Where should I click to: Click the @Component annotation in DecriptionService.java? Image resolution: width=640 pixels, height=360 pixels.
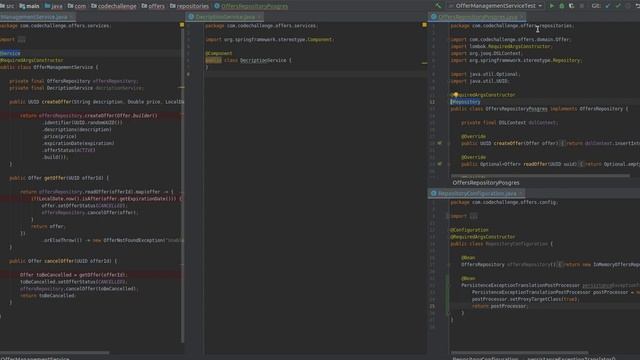point(218,53)
